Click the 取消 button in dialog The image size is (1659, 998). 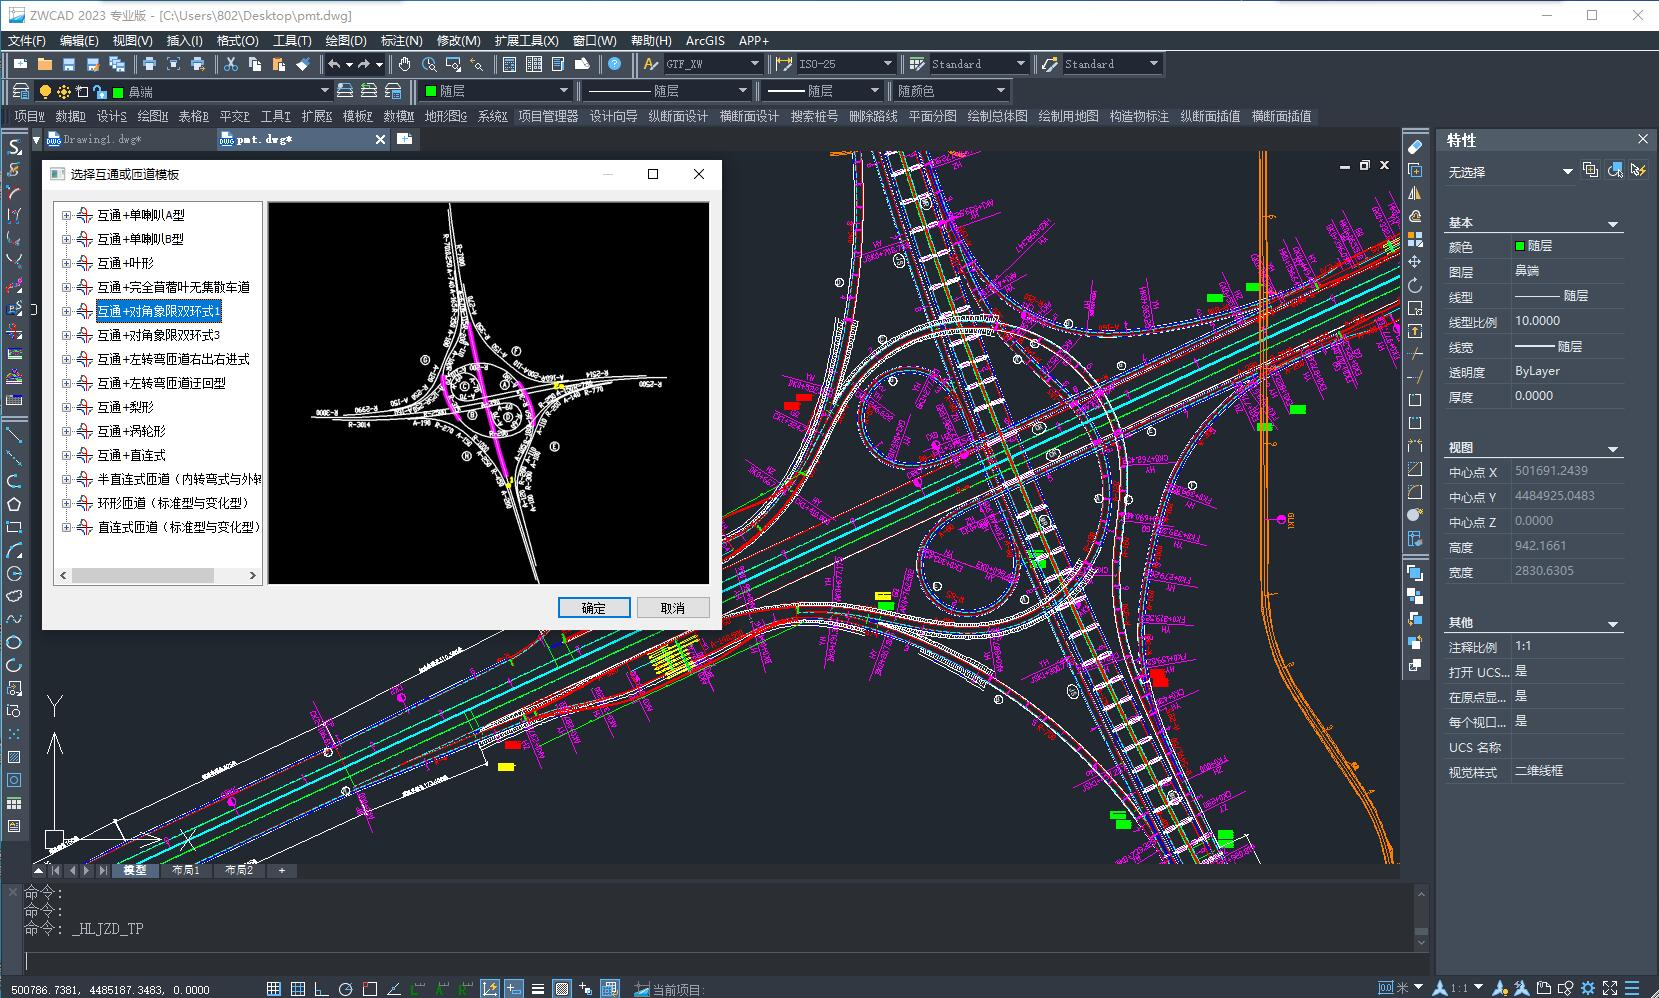pyautogui.click(x=673, y=608)
